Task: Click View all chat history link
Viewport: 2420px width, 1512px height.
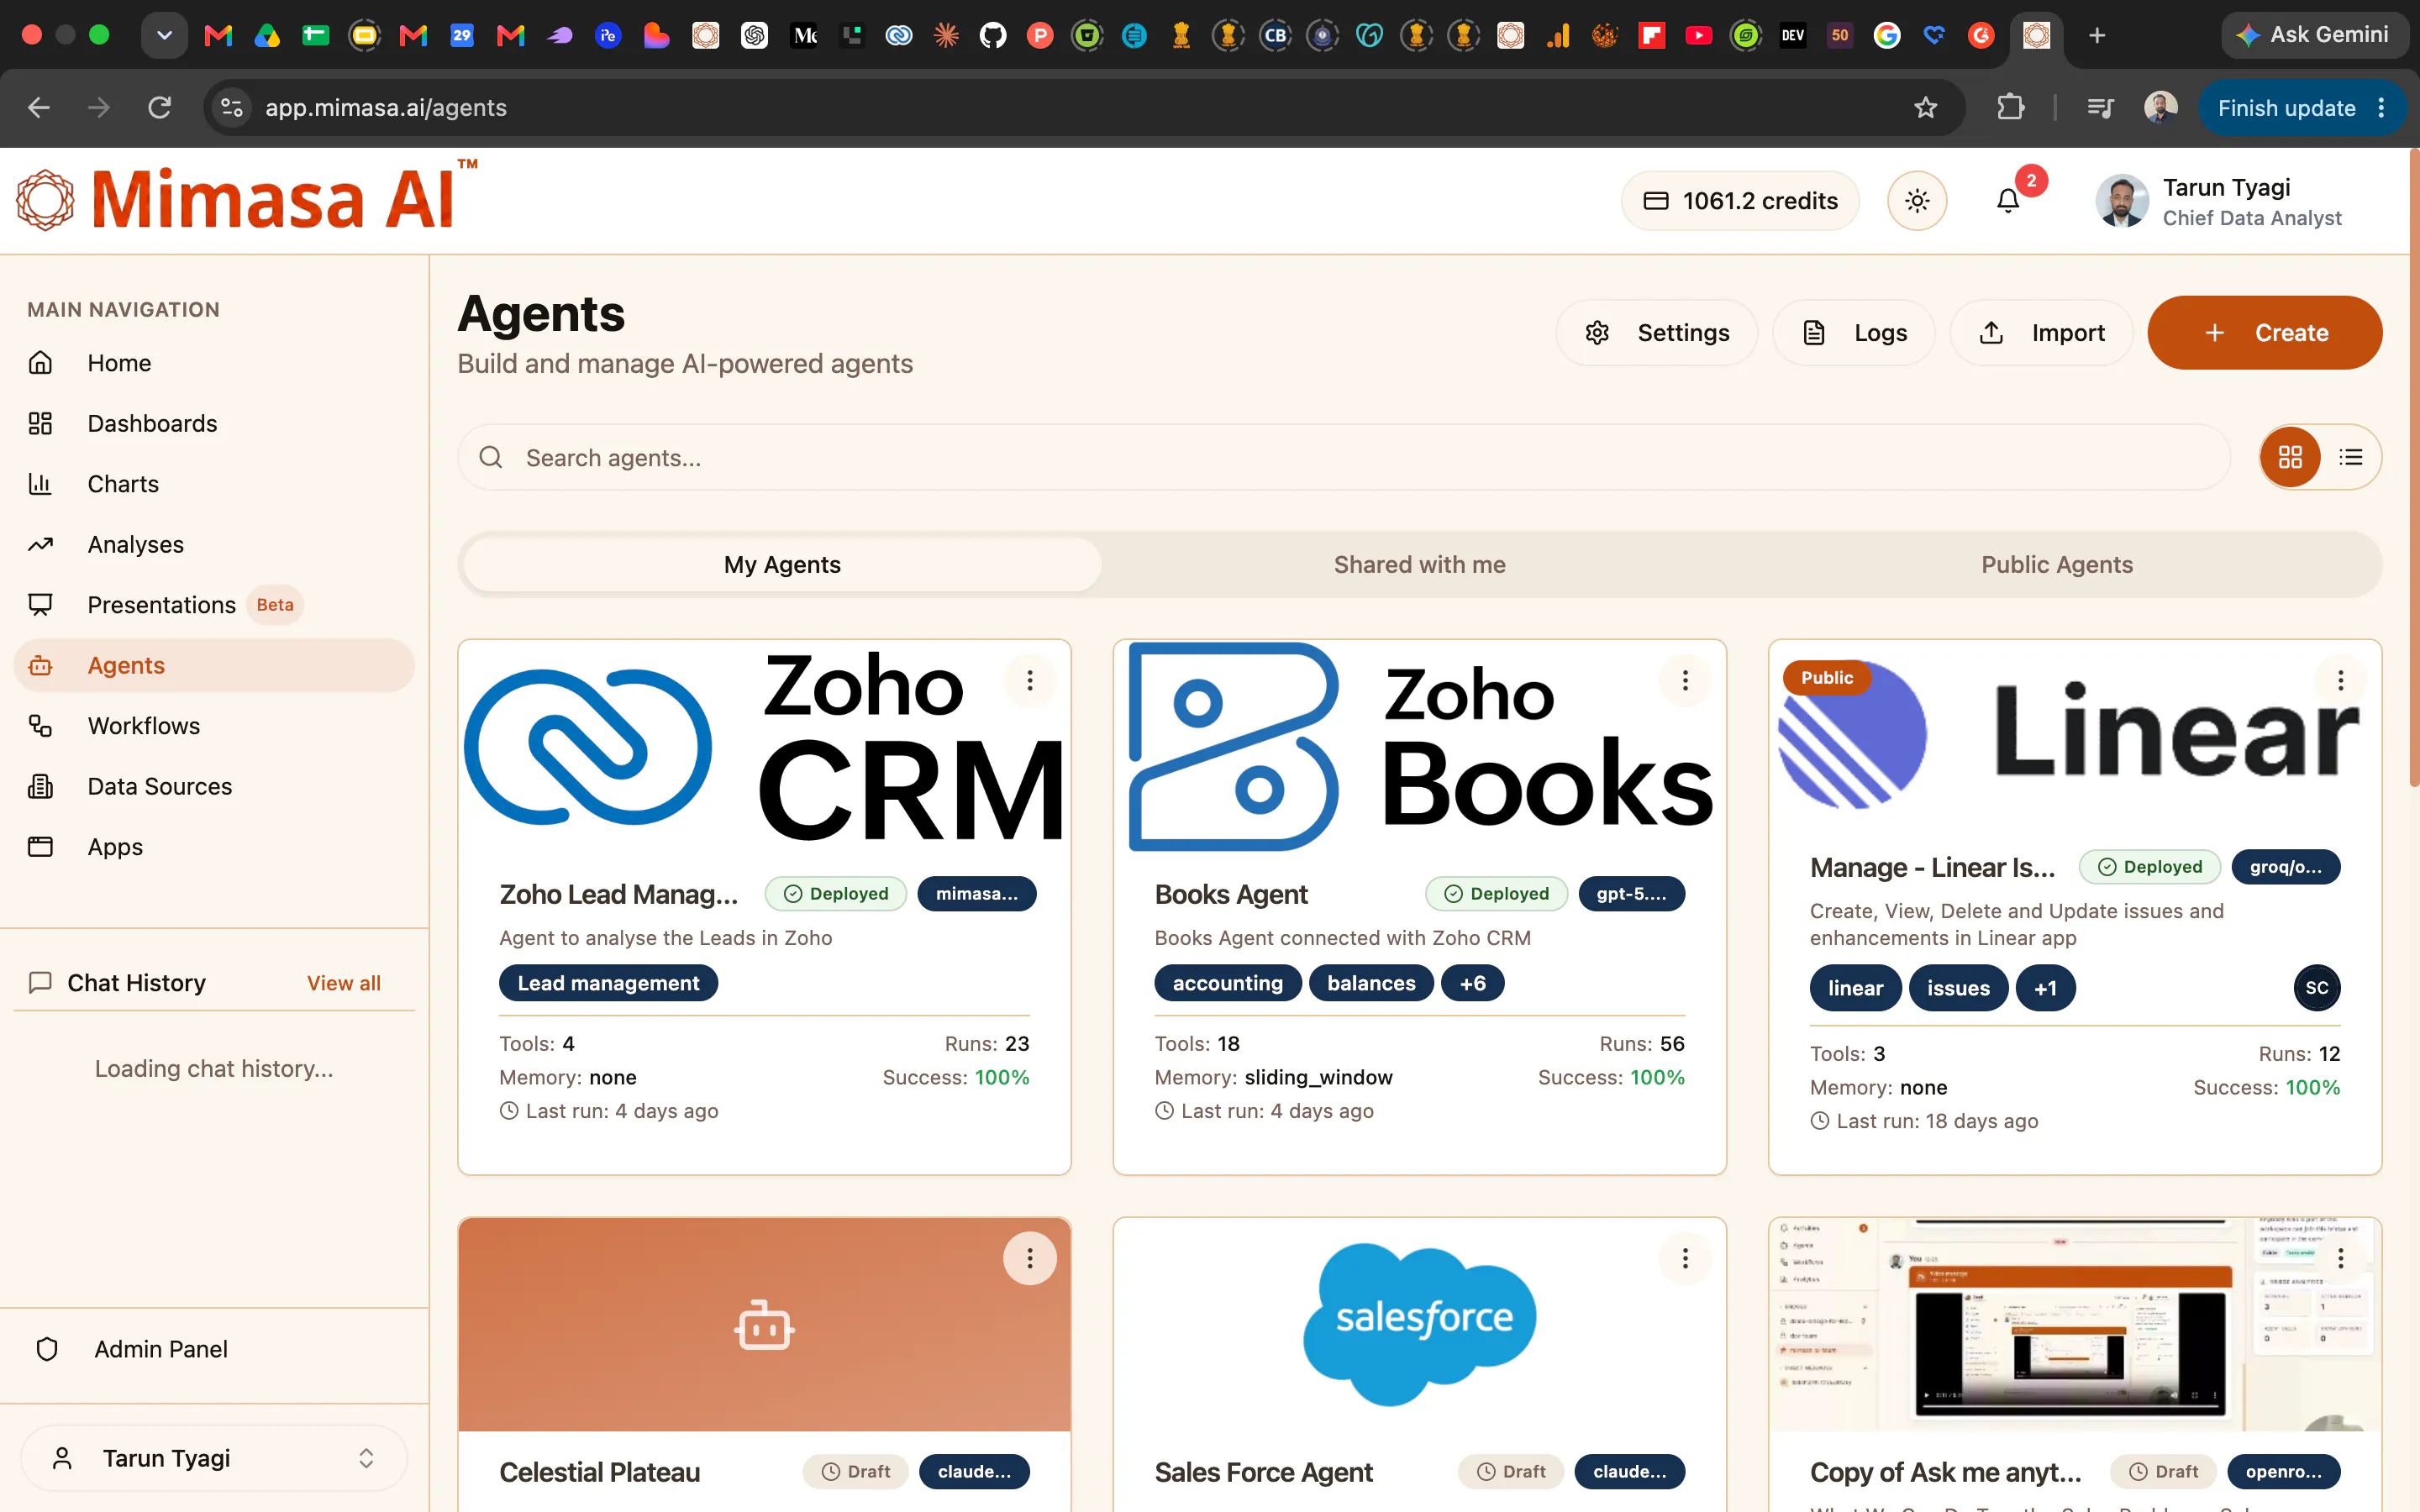Action: click(344, 983)
